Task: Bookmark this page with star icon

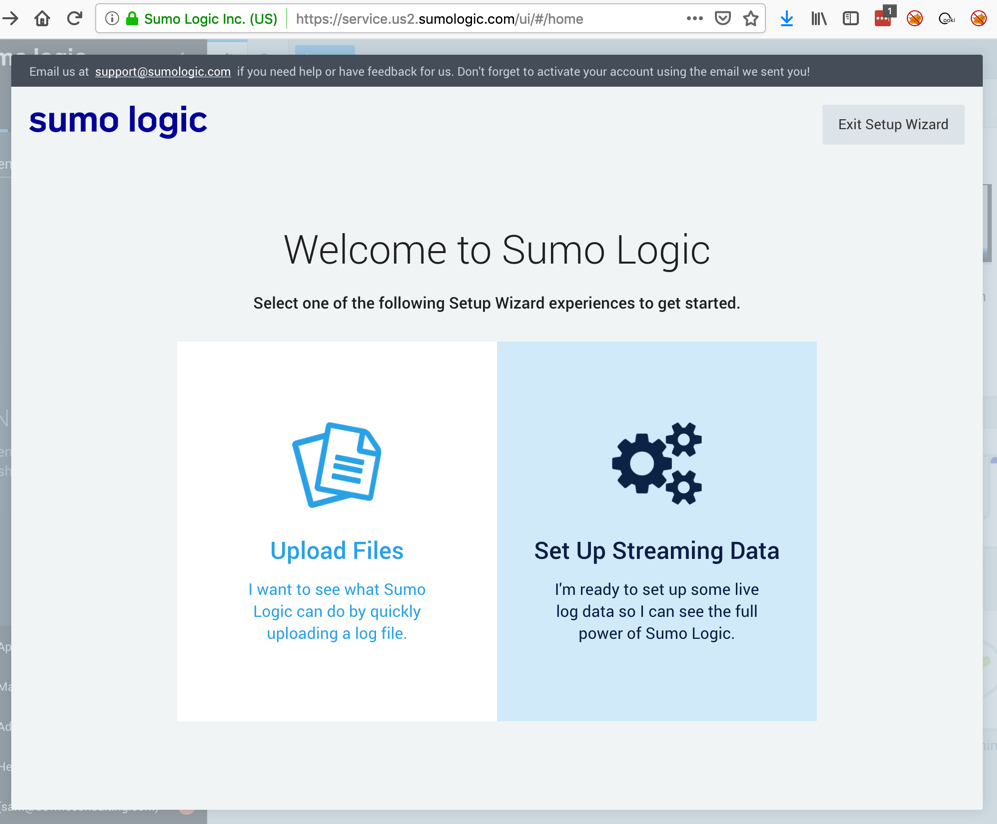Action: 751,18
